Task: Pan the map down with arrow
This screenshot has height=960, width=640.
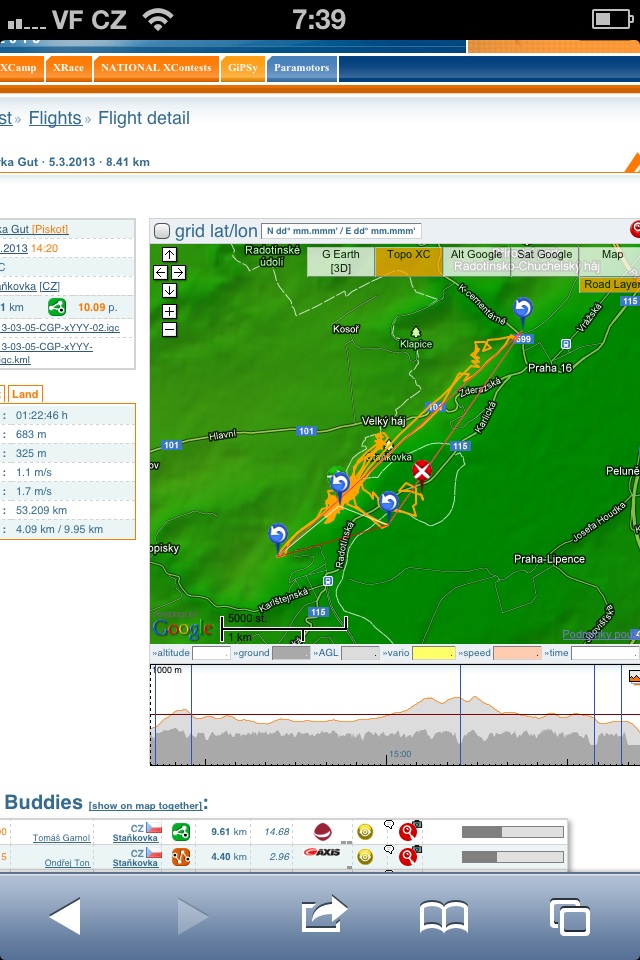Action: [x=170, y=290]
